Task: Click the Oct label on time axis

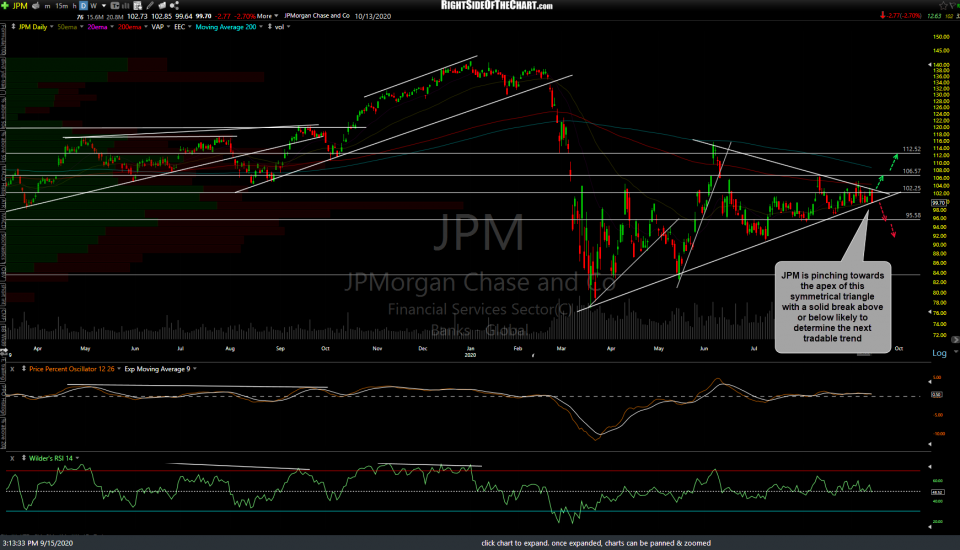Action: [898, 348]
